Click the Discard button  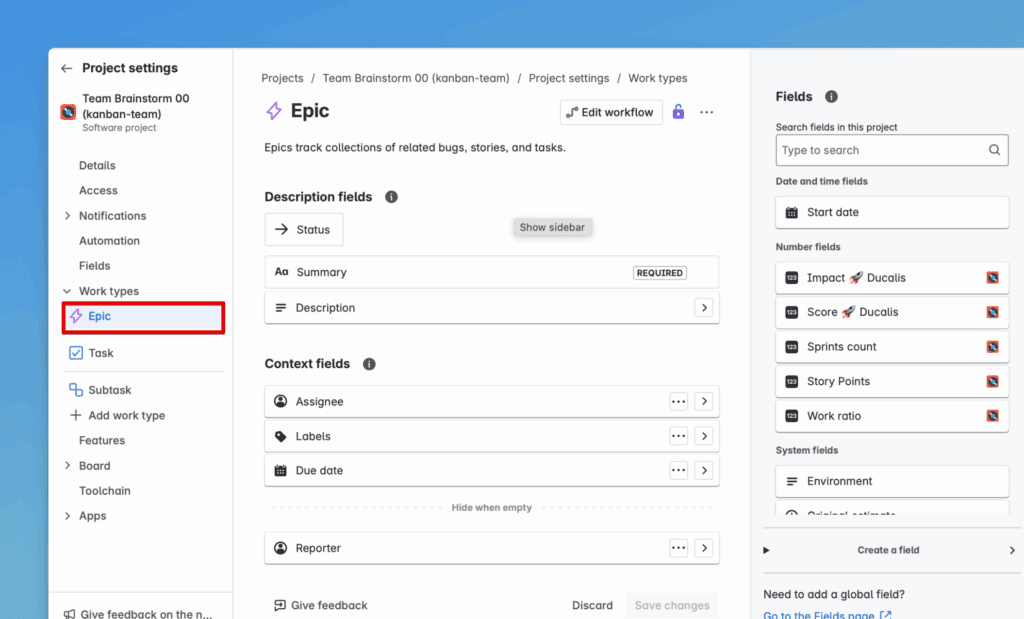tap(592, 605)
